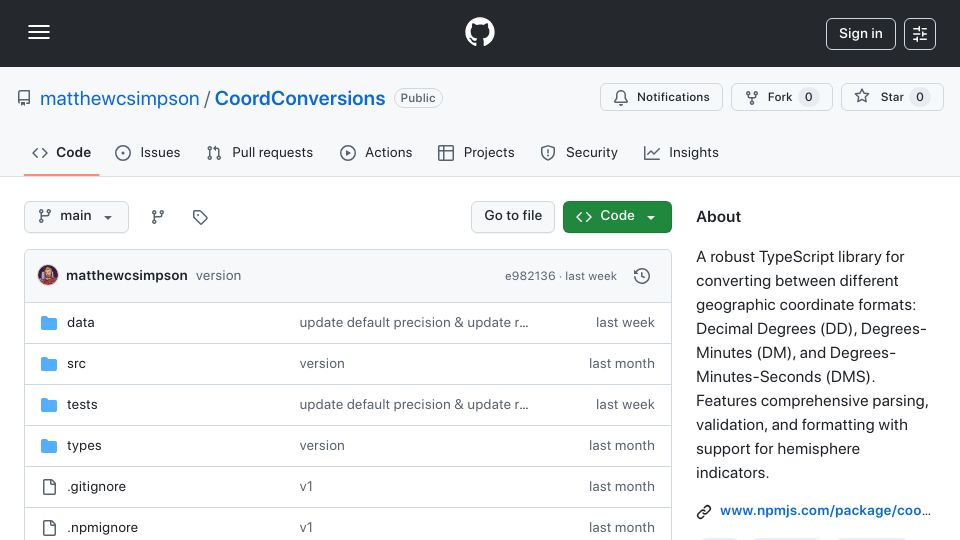The height and width of the screenshot is (540, 960).
Task: View branches via the branch icon
Action: [158, 217]
